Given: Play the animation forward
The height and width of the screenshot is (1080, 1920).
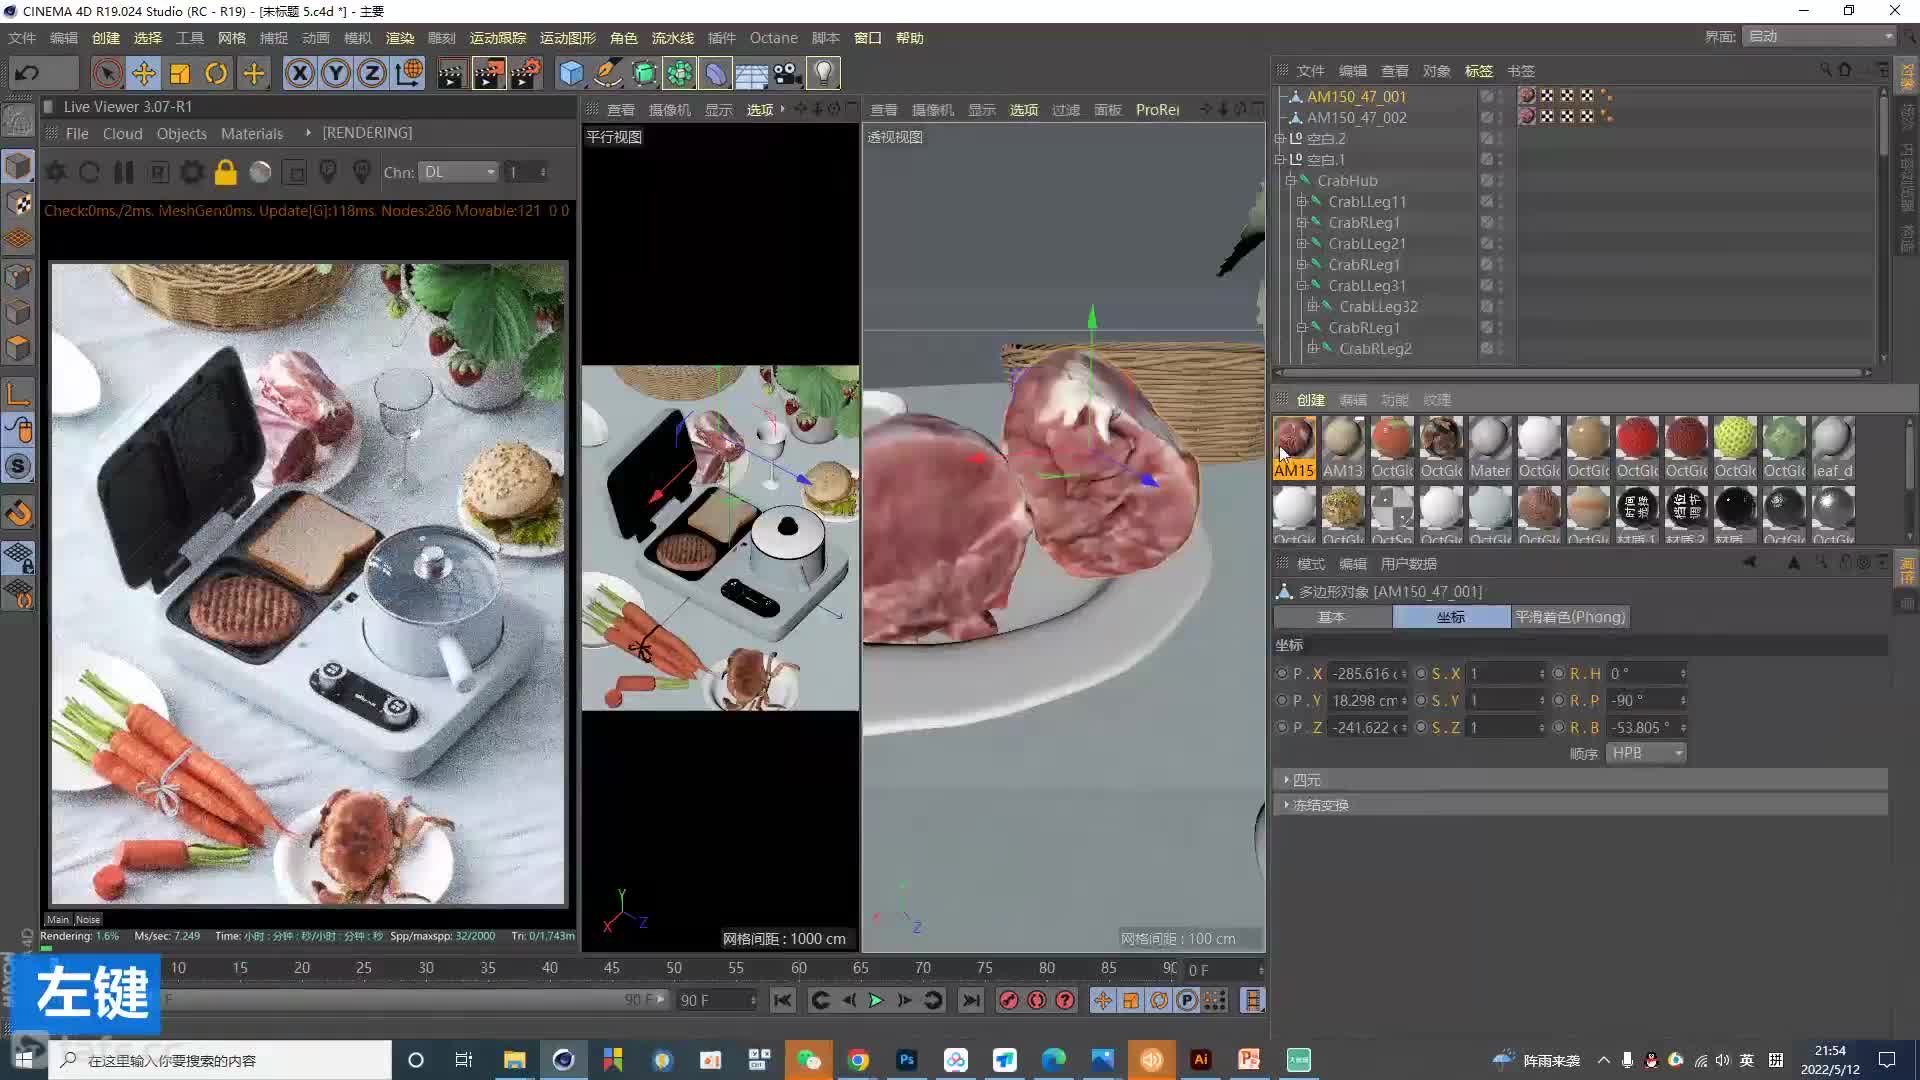Looking at the screenshot, I should click(876, 1000).
